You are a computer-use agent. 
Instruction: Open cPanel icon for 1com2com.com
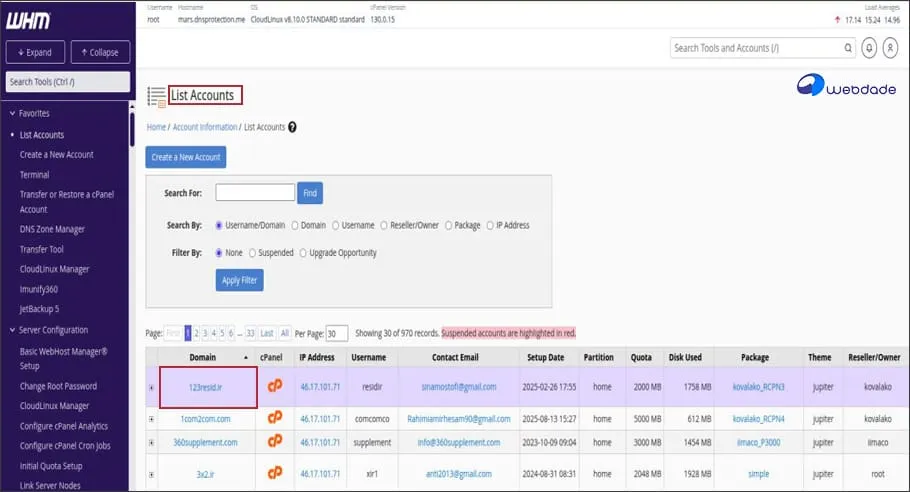(x=275, y=418)
